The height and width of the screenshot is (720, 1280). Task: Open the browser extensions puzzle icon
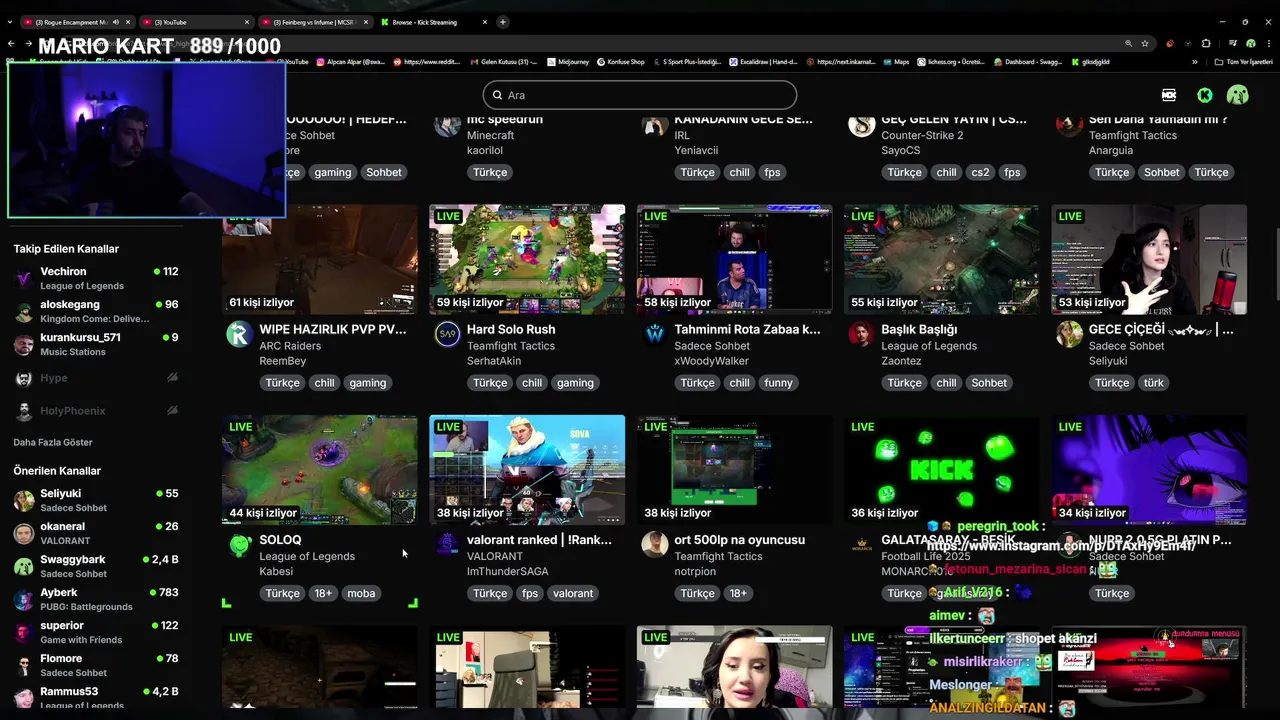pos(1206,43)
